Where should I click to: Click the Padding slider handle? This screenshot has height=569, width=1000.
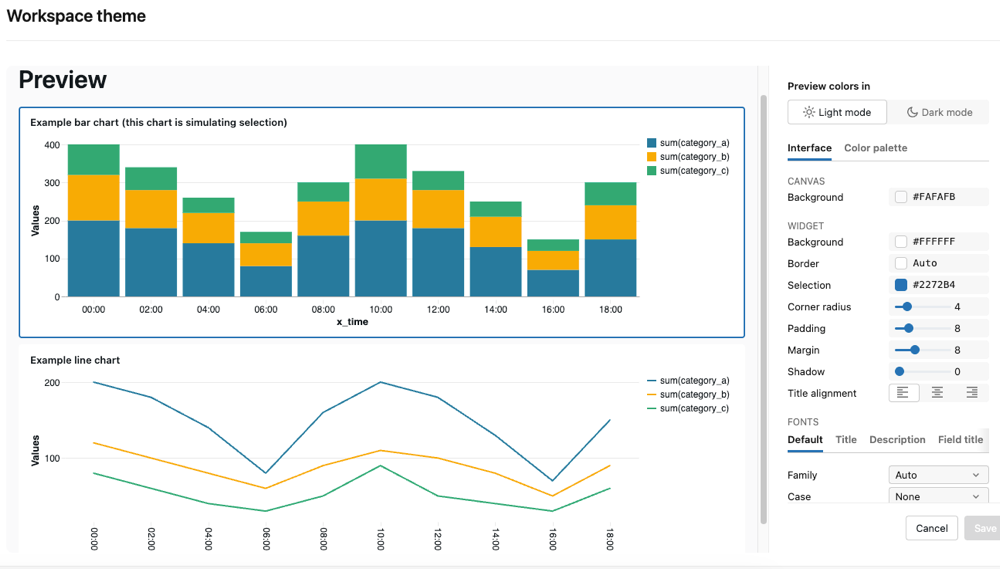(909, 329)
